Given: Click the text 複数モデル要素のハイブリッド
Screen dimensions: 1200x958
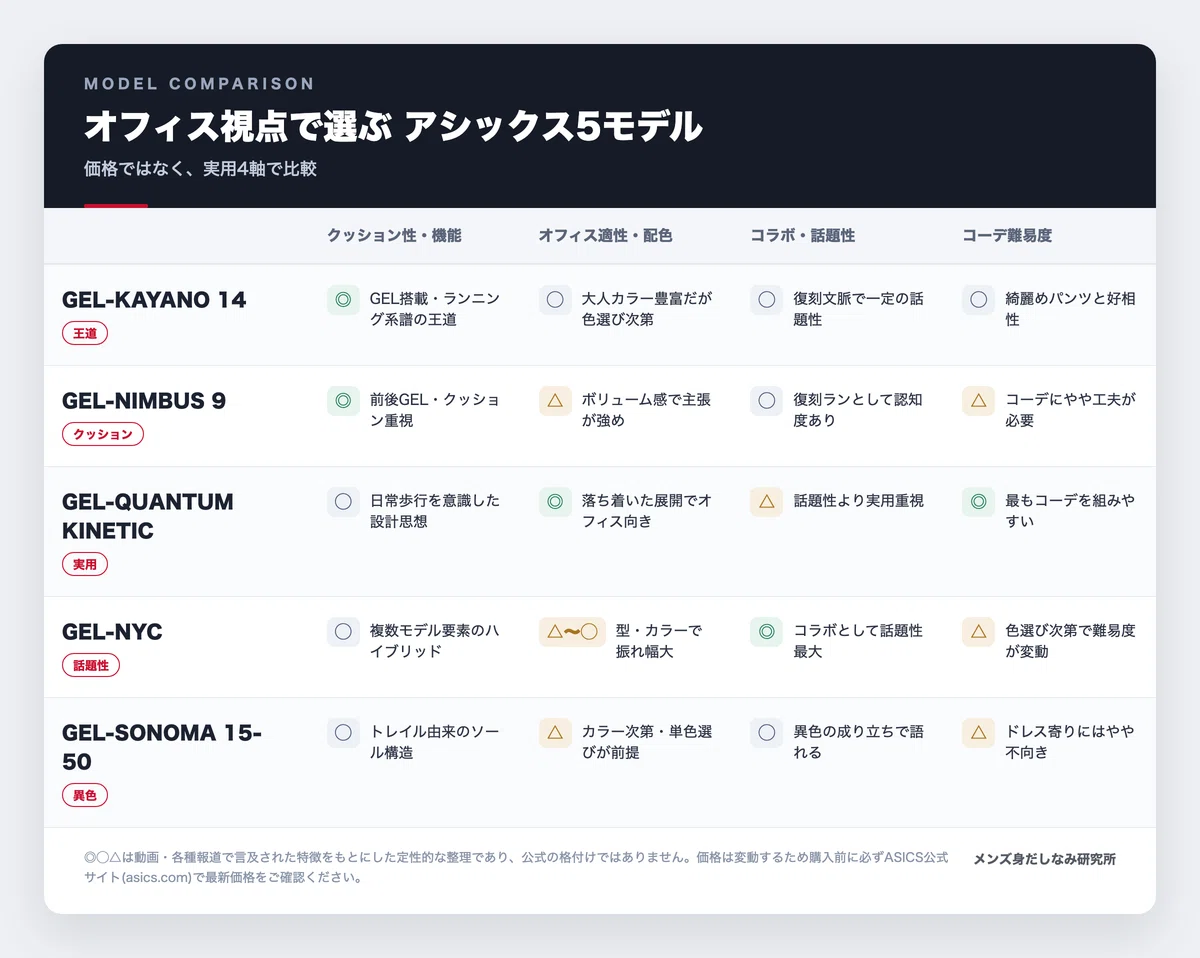Looking at the screenshot, I should click(x=433, y=641).
